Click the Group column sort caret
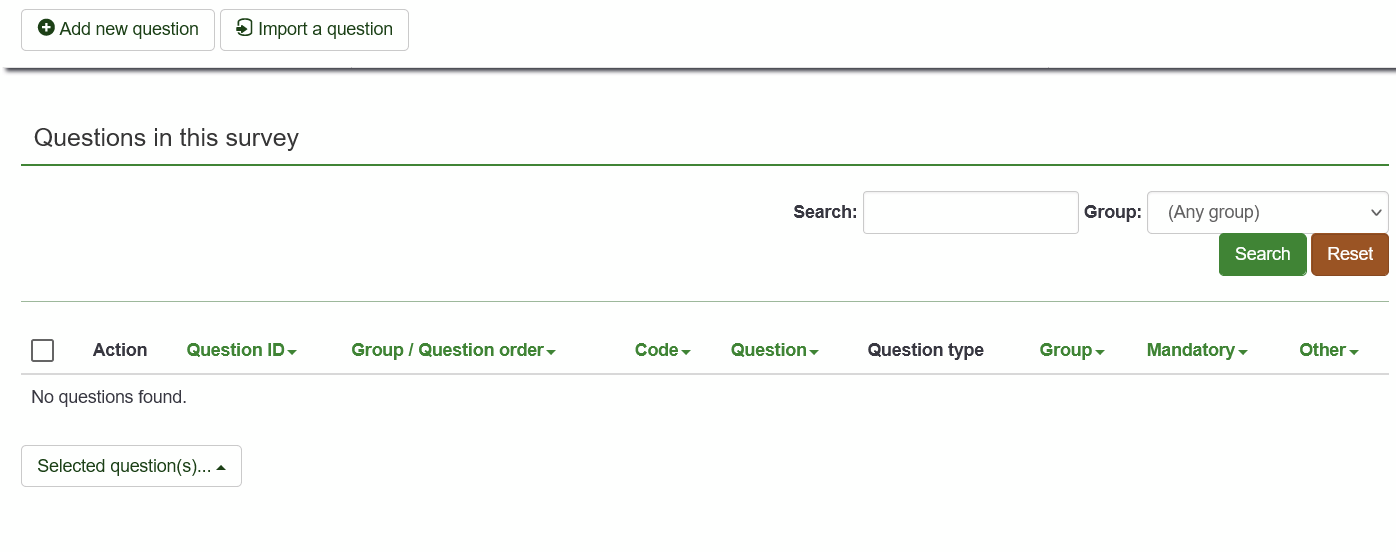The image size is (1396, 552). 1100,352
